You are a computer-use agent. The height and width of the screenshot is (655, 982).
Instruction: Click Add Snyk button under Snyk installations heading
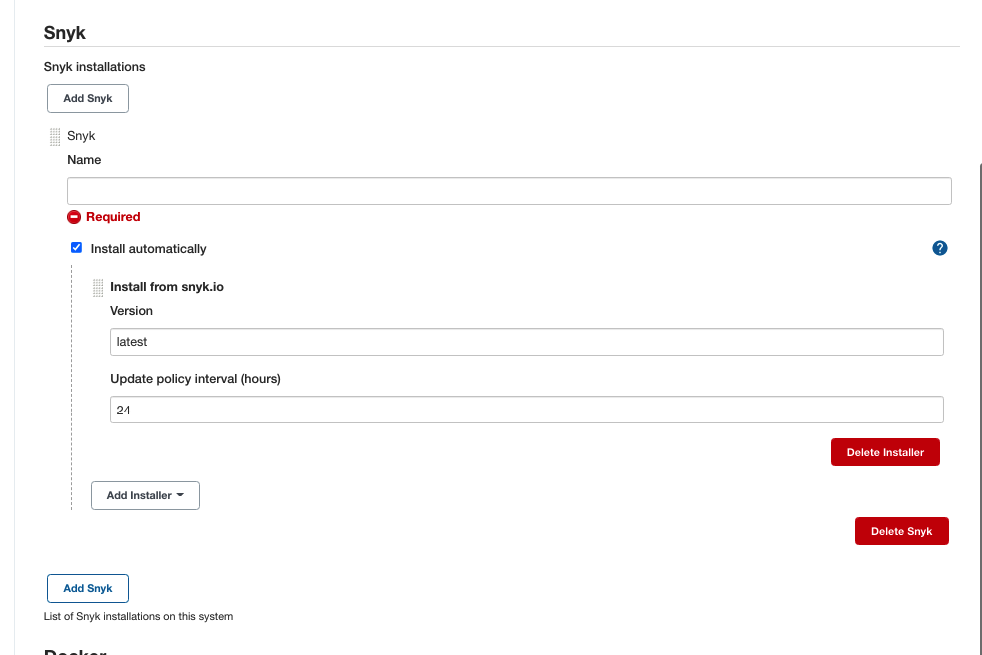[x=88, y=98]
